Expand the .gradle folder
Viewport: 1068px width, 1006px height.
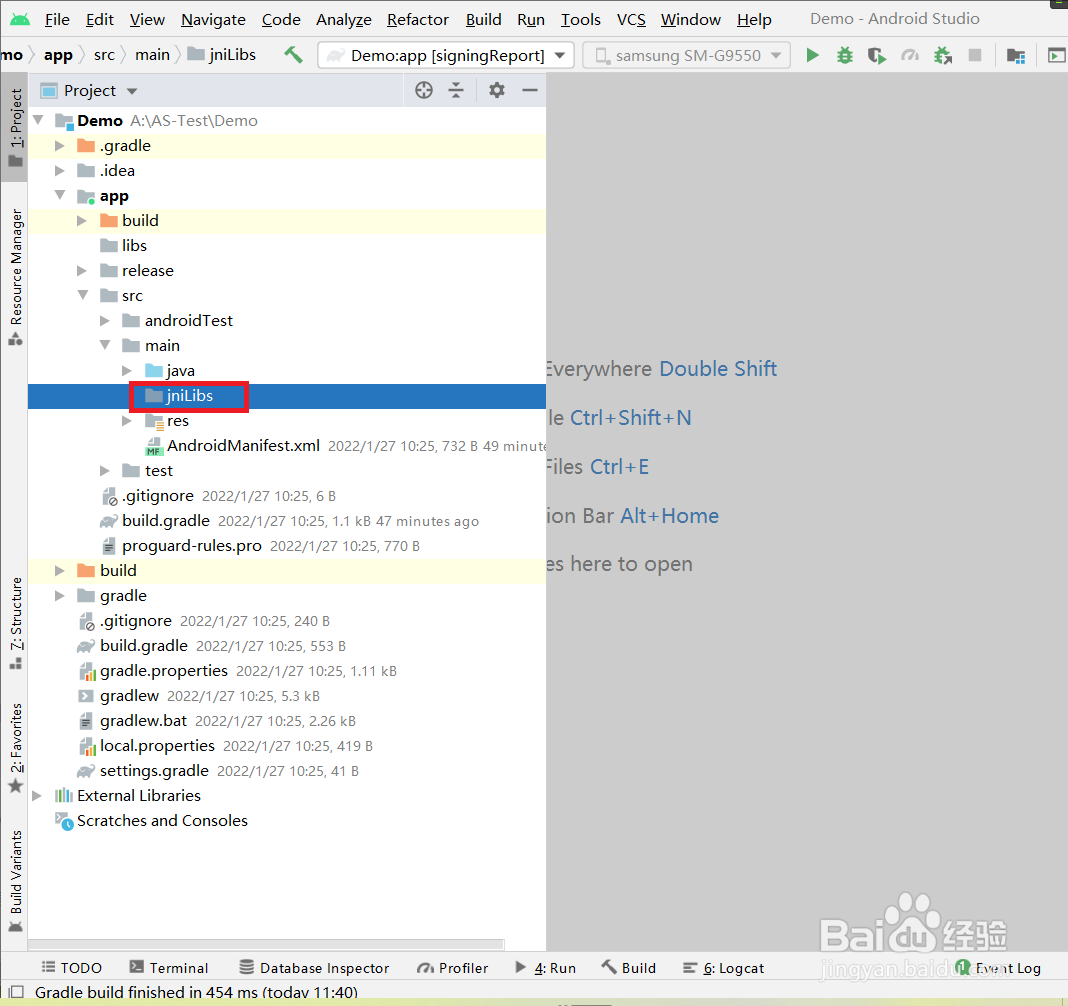coord(60,146)
